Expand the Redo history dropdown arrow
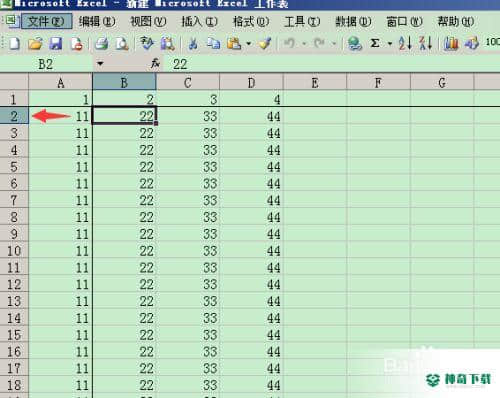 pyautogui.click(x=334, y=44)
